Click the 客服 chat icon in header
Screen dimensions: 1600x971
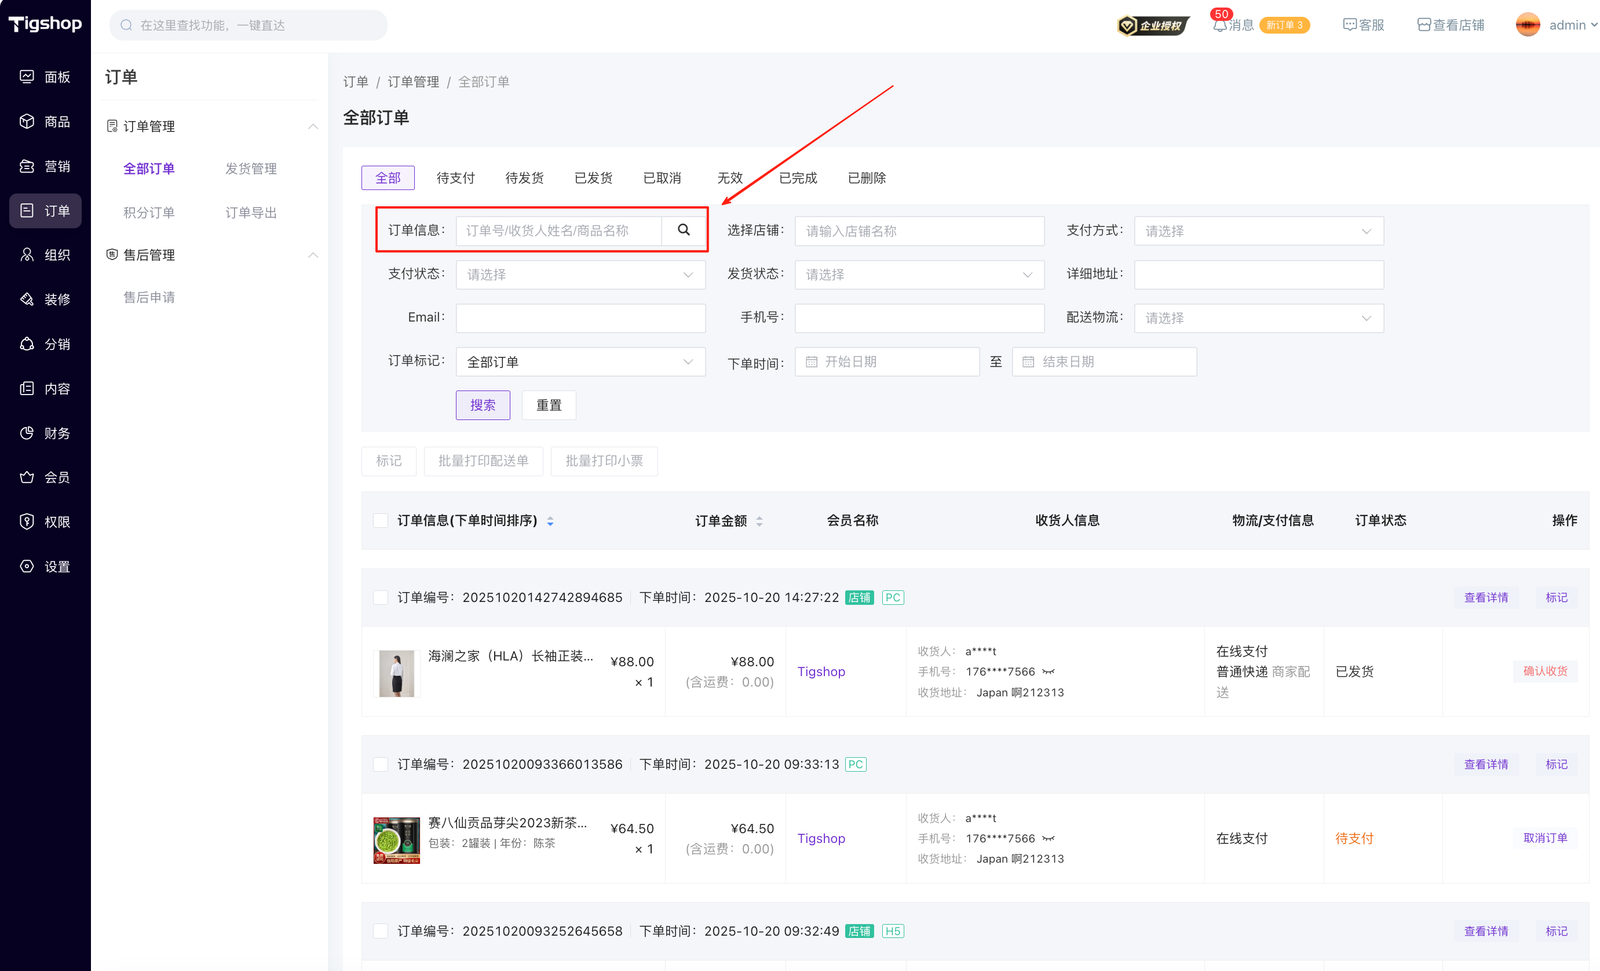(x=1349, y=25)
